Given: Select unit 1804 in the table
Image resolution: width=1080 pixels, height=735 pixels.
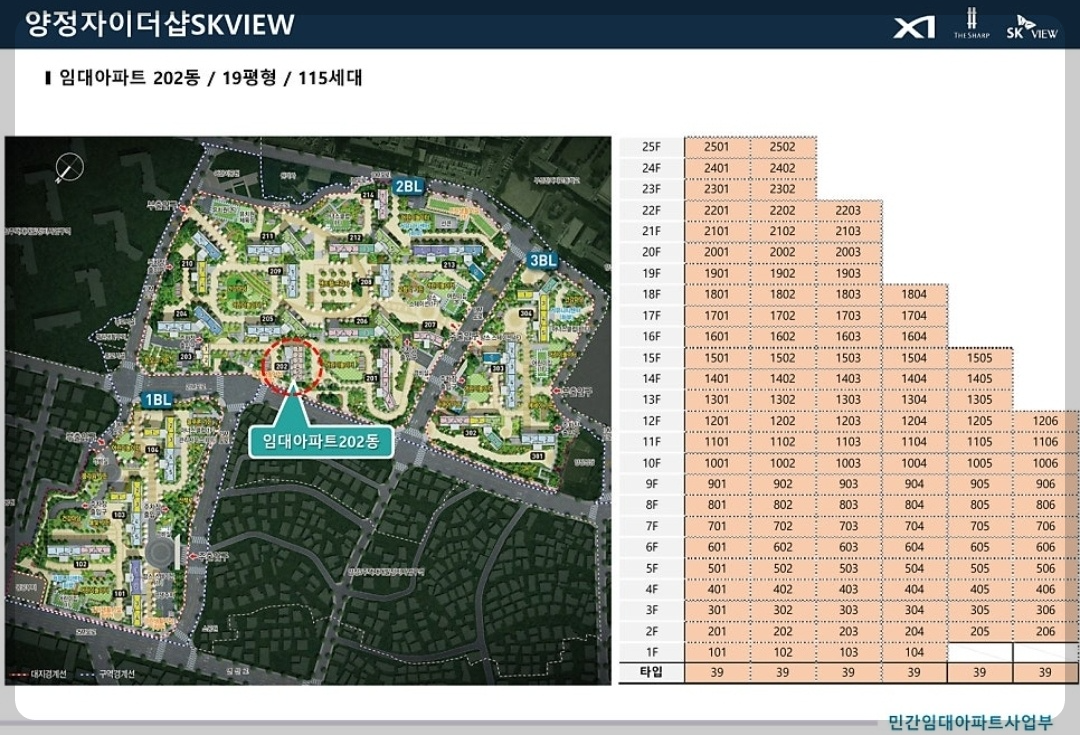Looking at the screenshot, I should click(915, 294).
